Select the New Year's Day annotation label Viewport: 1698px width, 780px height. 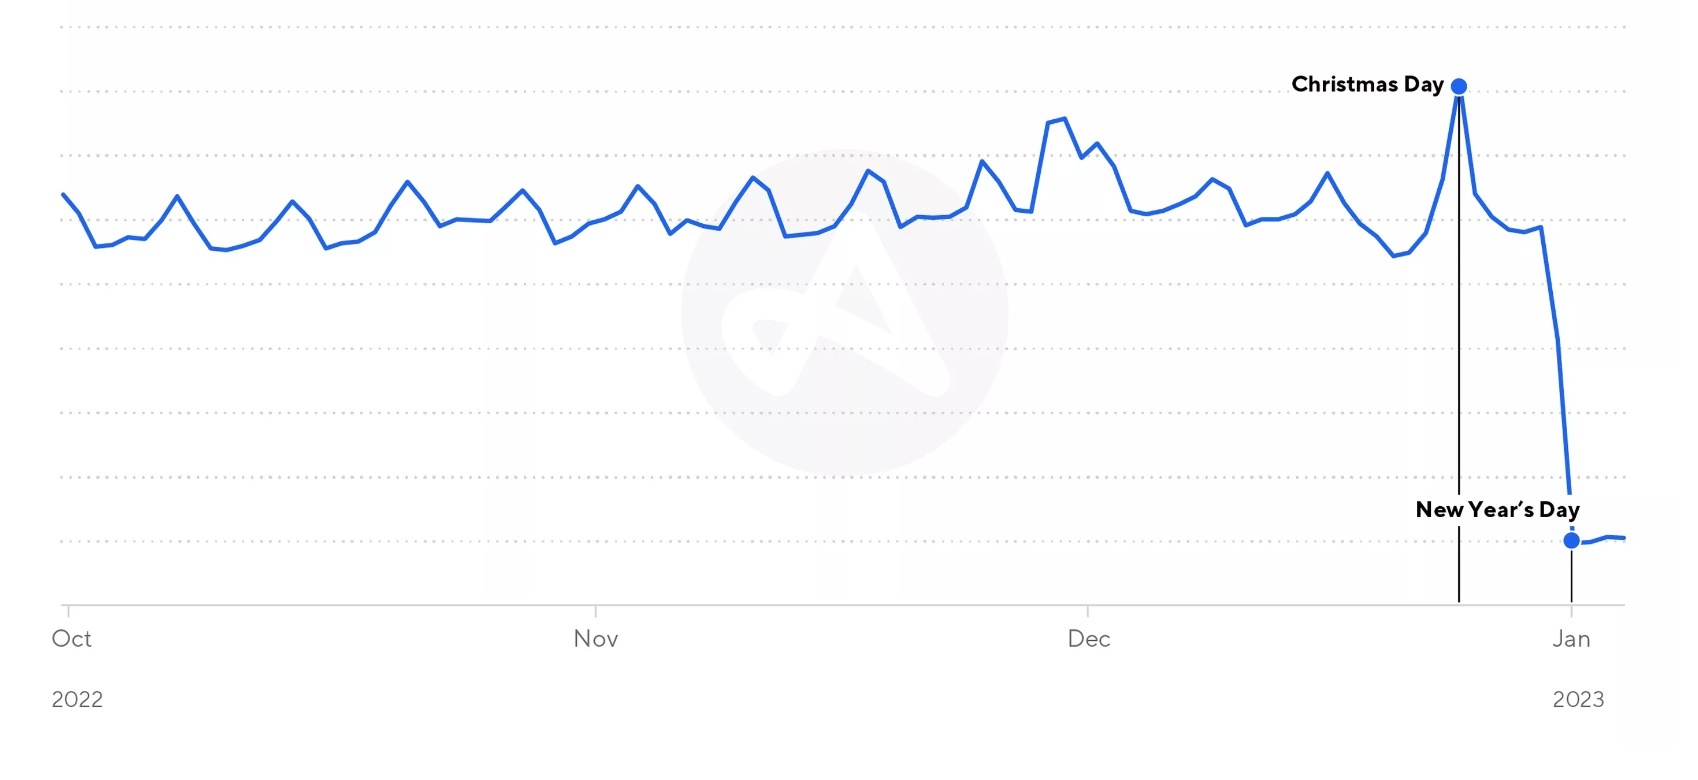[1497, 509]
